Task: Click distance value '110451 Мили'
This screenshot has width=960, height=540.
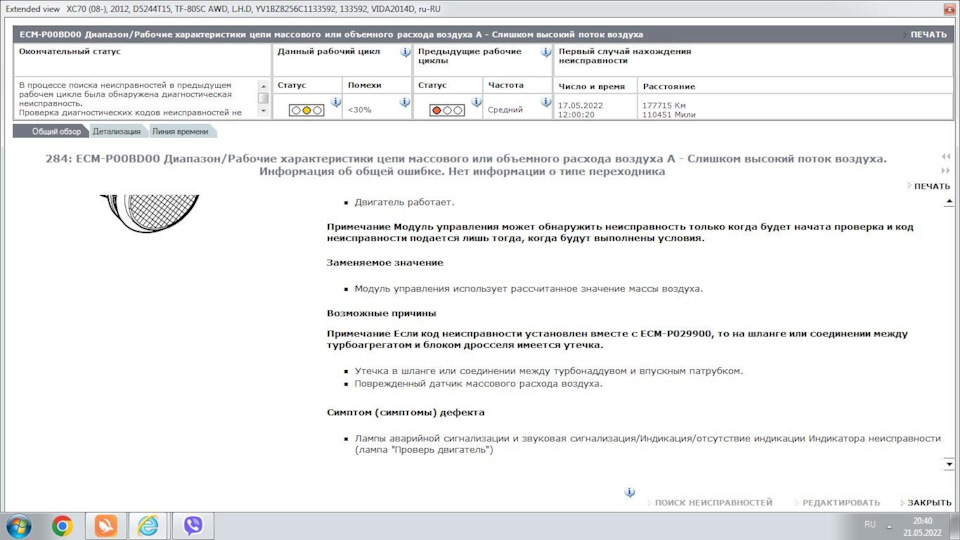Action: pyautogui.click(x=669, y=114)
